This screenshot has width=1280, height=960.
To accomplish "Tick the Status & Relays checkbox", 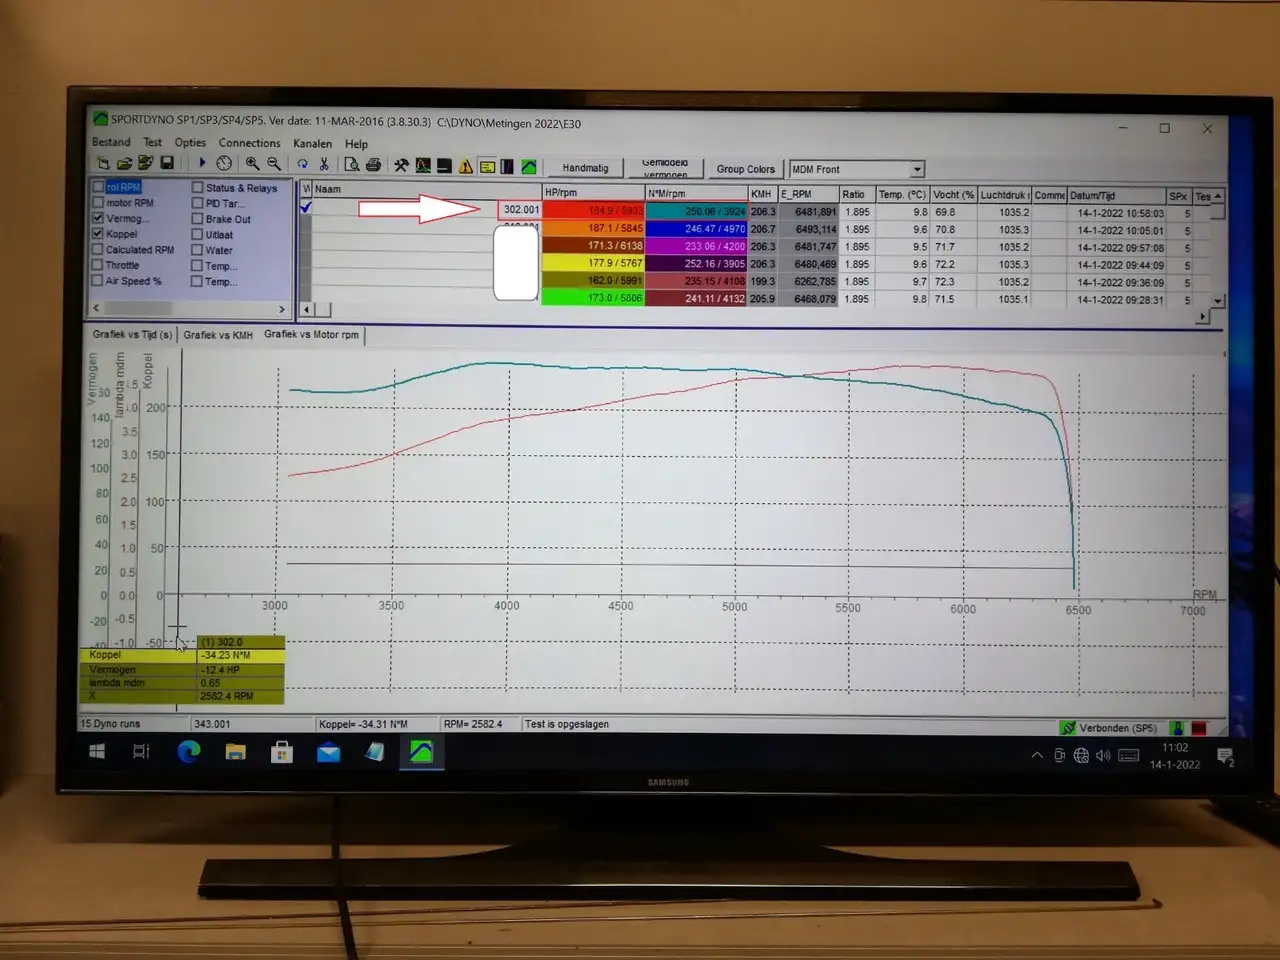I will [197, 188].
